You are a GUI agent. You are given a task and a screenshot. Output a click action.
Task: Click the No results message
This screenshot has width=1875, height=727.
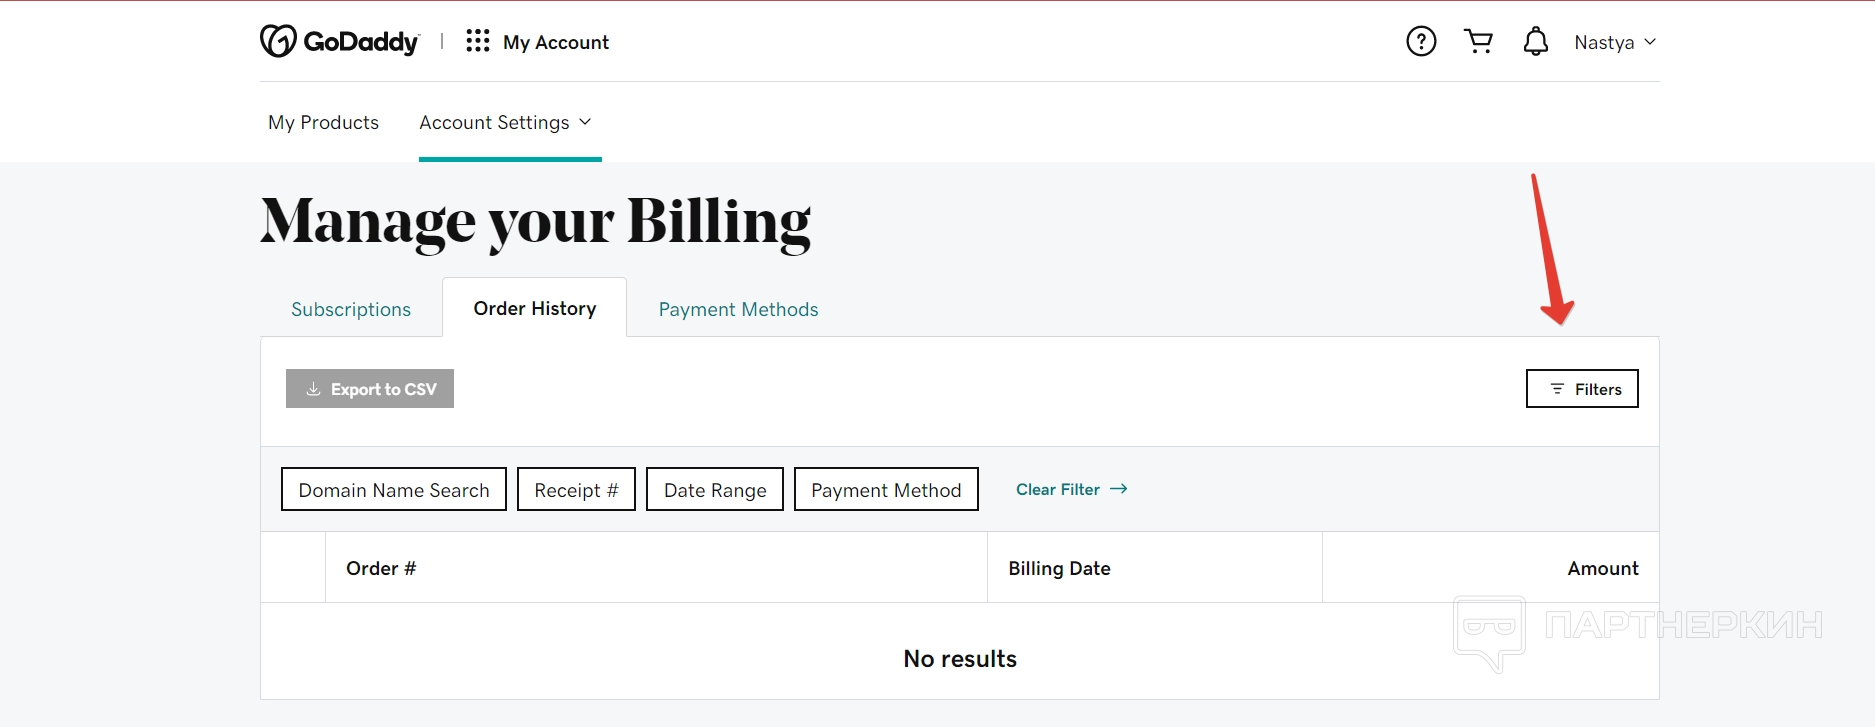960,658
